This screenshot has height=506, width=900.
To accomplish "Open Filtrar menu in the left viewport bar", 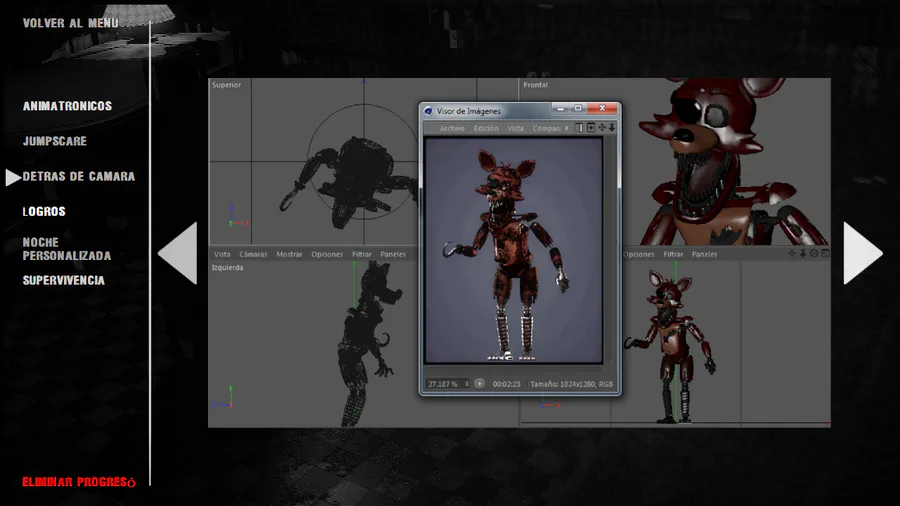I will coord(362,254).
